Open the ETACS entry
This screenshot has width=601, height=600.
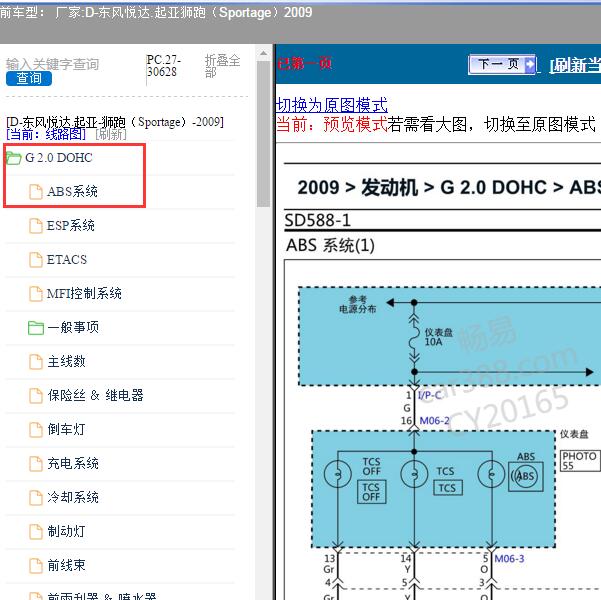click(x=67, y=260)
